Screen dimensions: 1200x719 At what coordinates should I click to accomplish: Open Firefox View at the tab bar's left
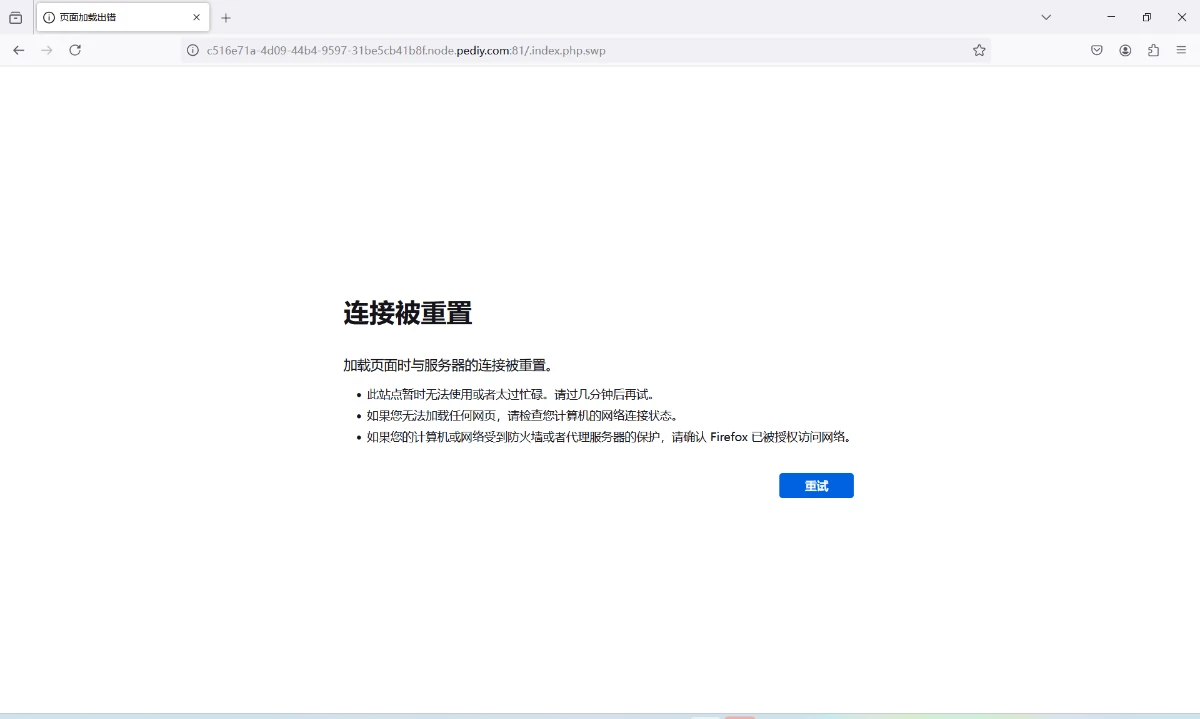(16, 17)
